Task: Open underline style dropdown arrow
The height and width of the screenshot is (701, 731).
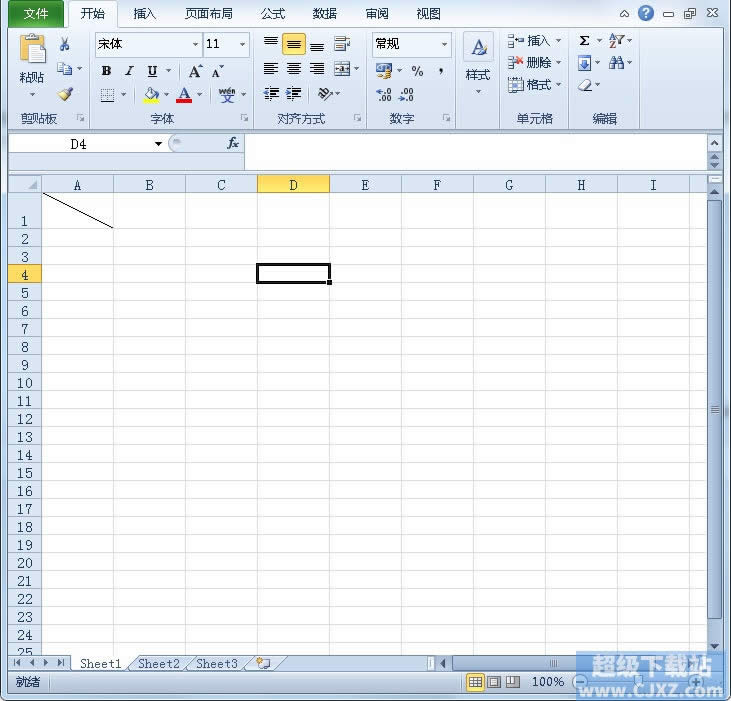Action: [x=168, y=71]
